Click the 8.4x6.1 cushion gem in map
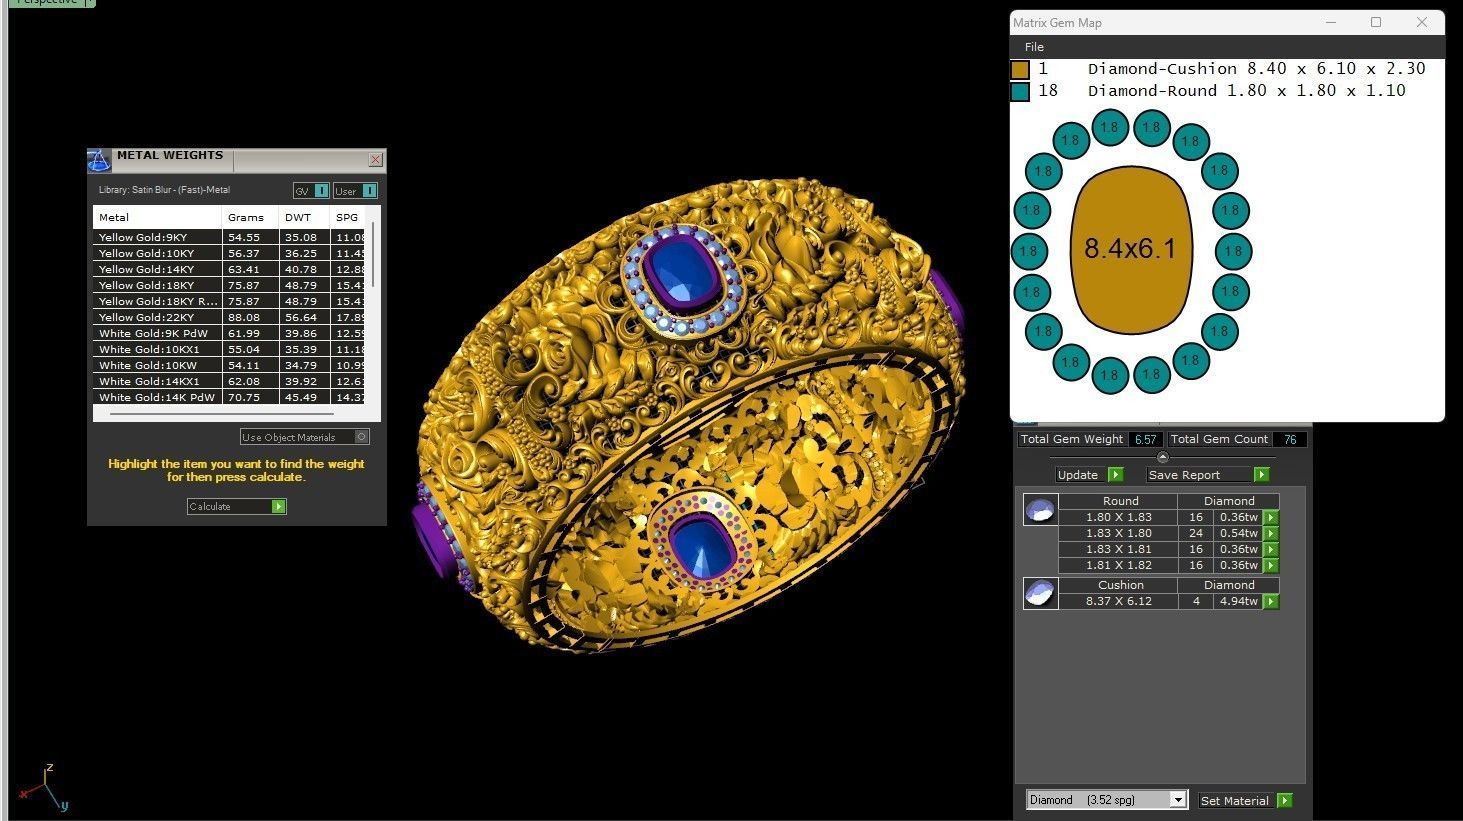This screenshot has height=821, width=1463. (1131, 249)
